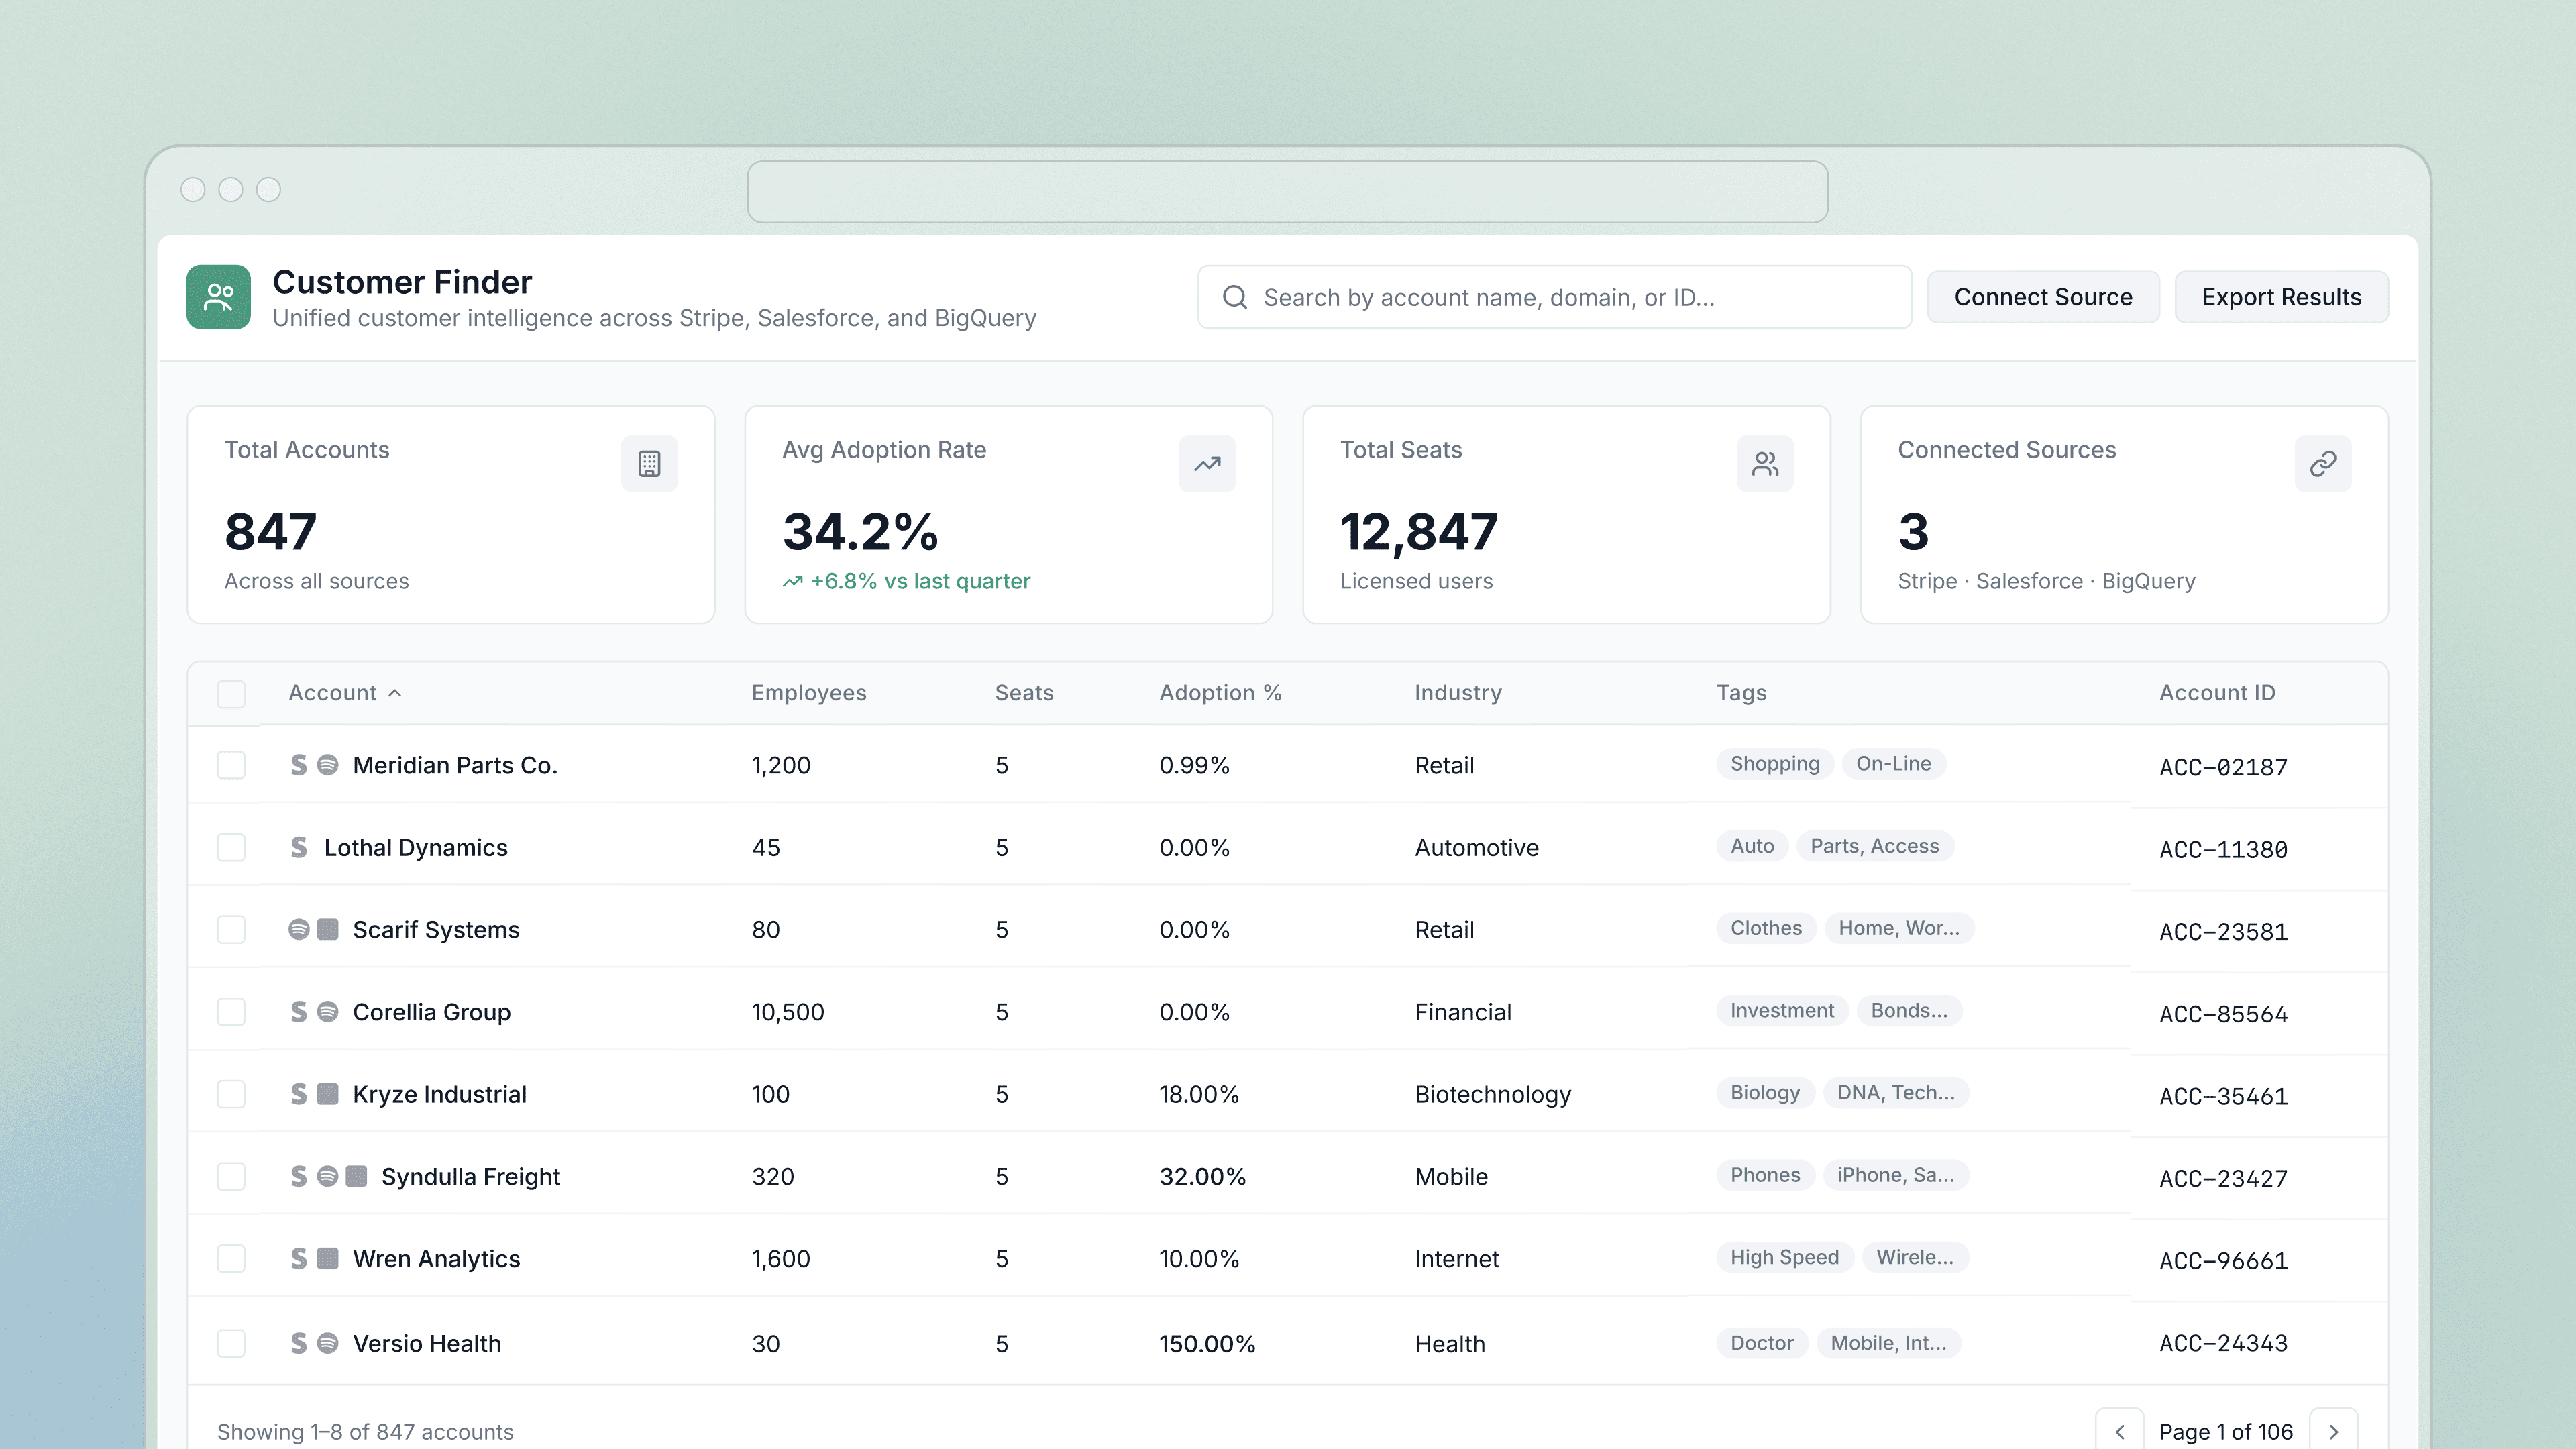Click the search by account name input field
The height and width of the screenshot is (1449, 2576).
pyautogui.click(x=1554, y=297)
